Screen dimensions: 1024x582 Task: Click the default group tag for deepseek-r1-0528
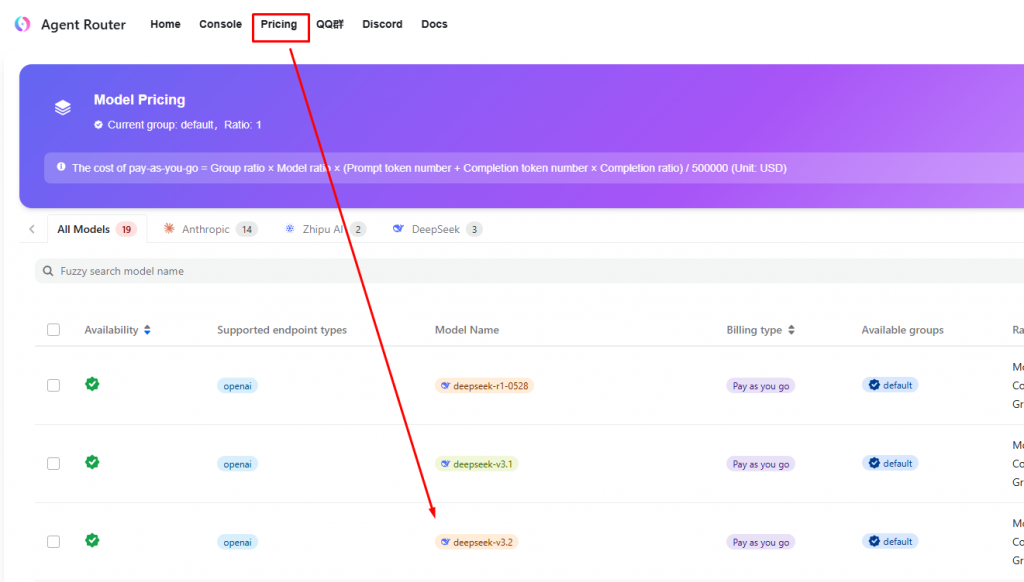pyautogui.click(x=890, y=385)
